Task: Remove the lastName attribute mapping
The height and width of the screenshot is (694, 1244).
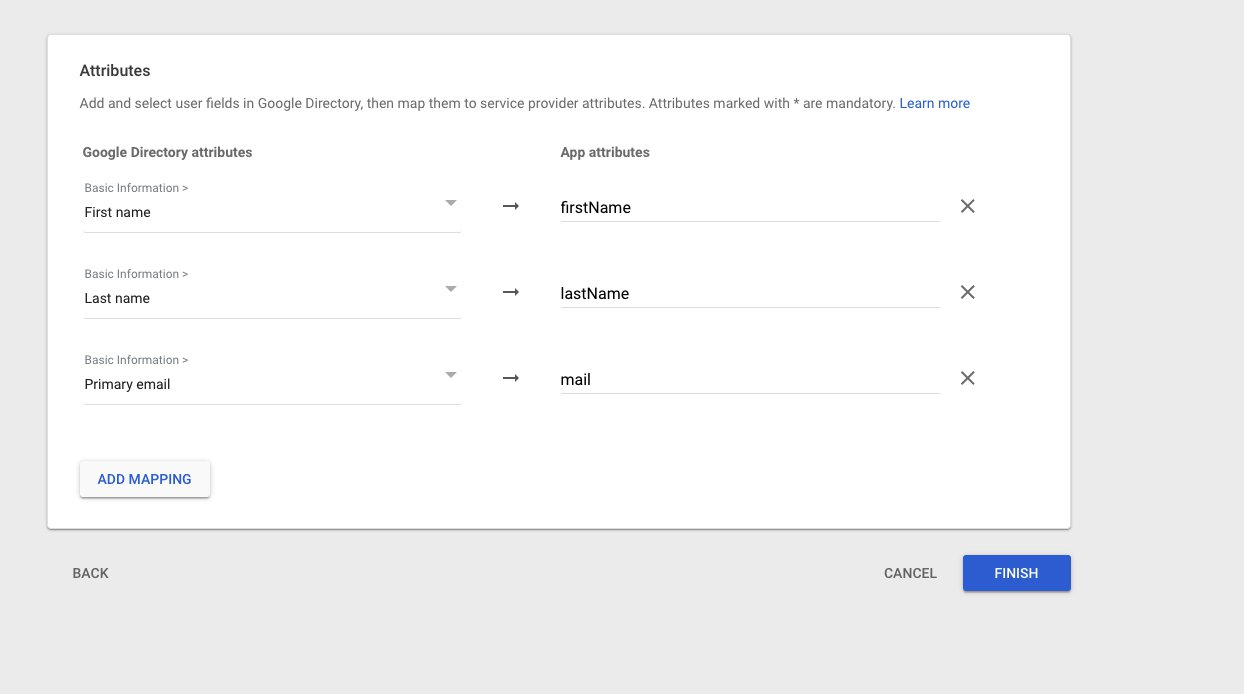Action: click(967, 293)
